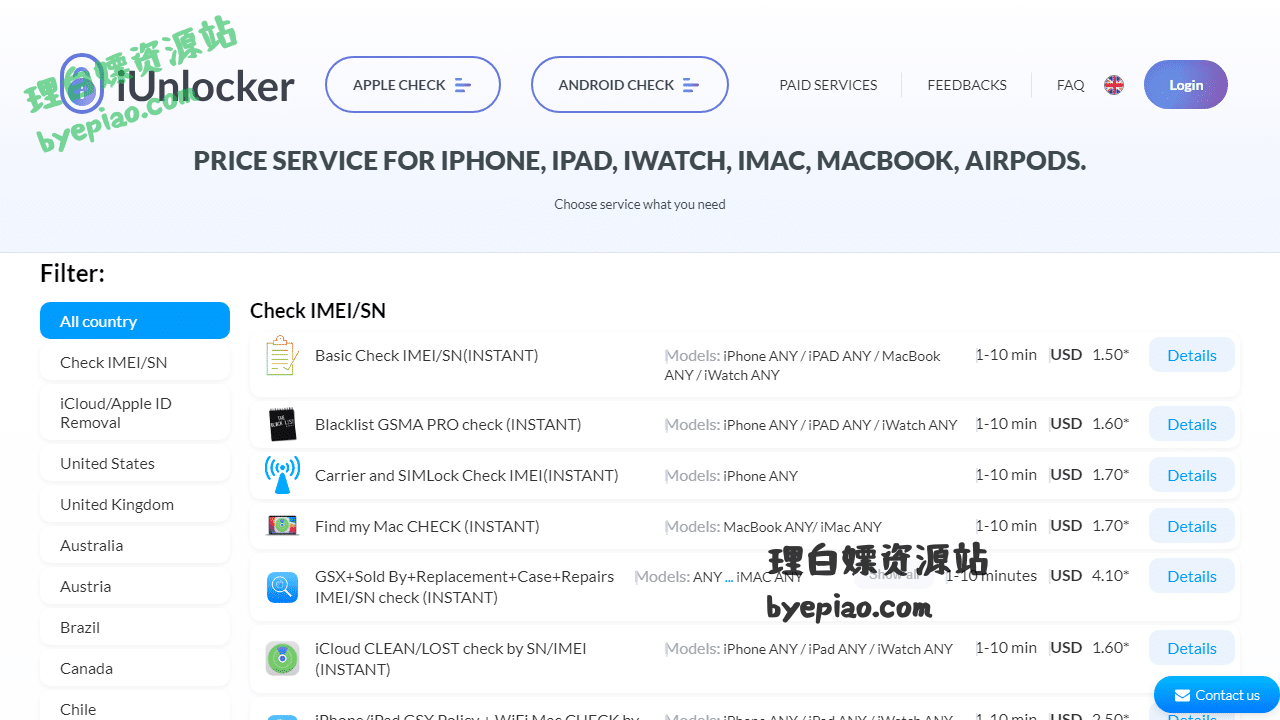Click Blacklist GSMA PRO check (INSTANT) name
The width and height of the screenshot is (1280, 720).
coord(448,424)
